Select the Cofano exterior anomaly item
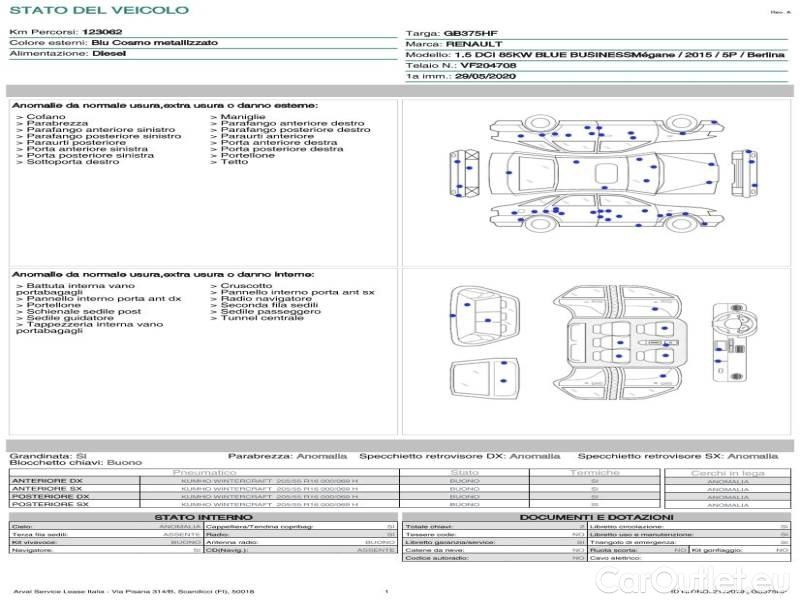This screenshot has width=800, height=600. pos(46,117)
